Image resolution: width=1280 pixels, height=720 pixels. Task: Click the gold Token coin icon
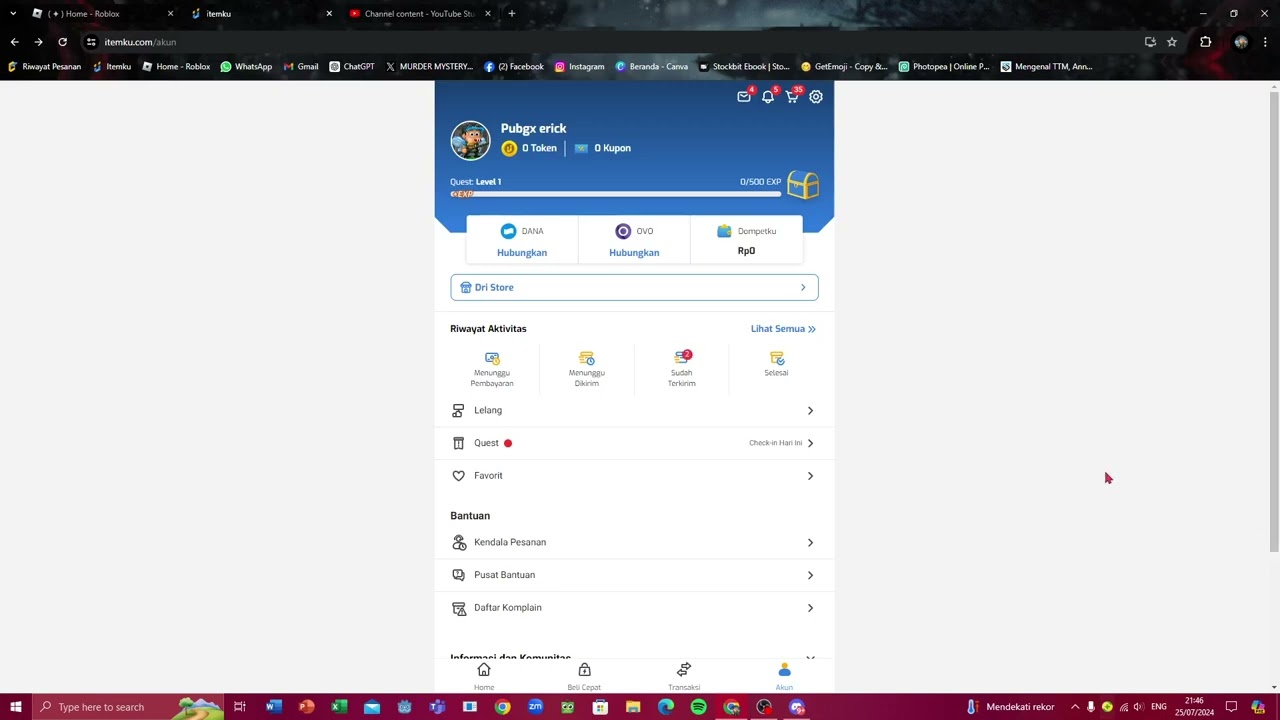[509, 148]
